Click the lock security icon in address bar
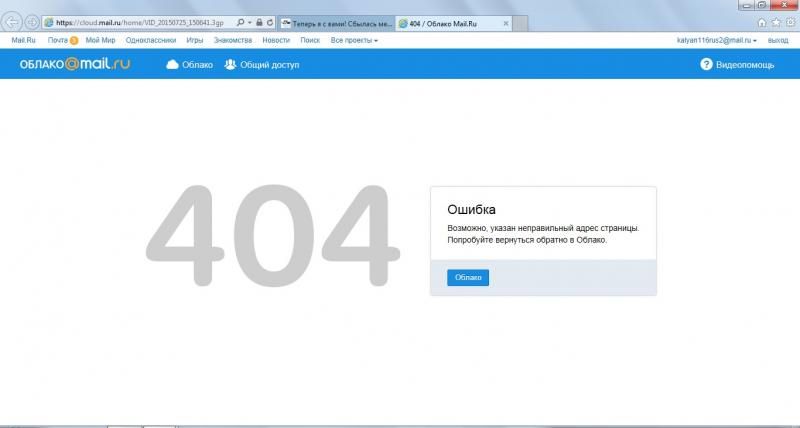Screen dimensions: 800x428 (259, 22)
